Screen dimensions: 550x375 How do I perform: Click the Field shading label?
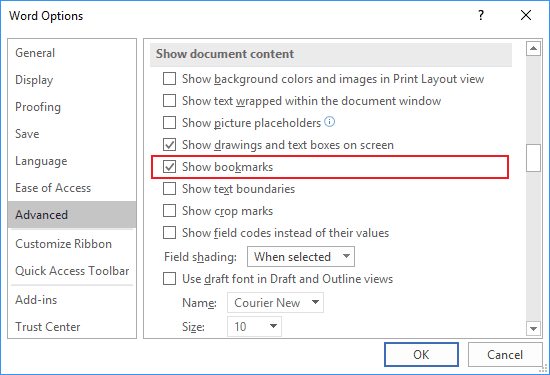200,257
